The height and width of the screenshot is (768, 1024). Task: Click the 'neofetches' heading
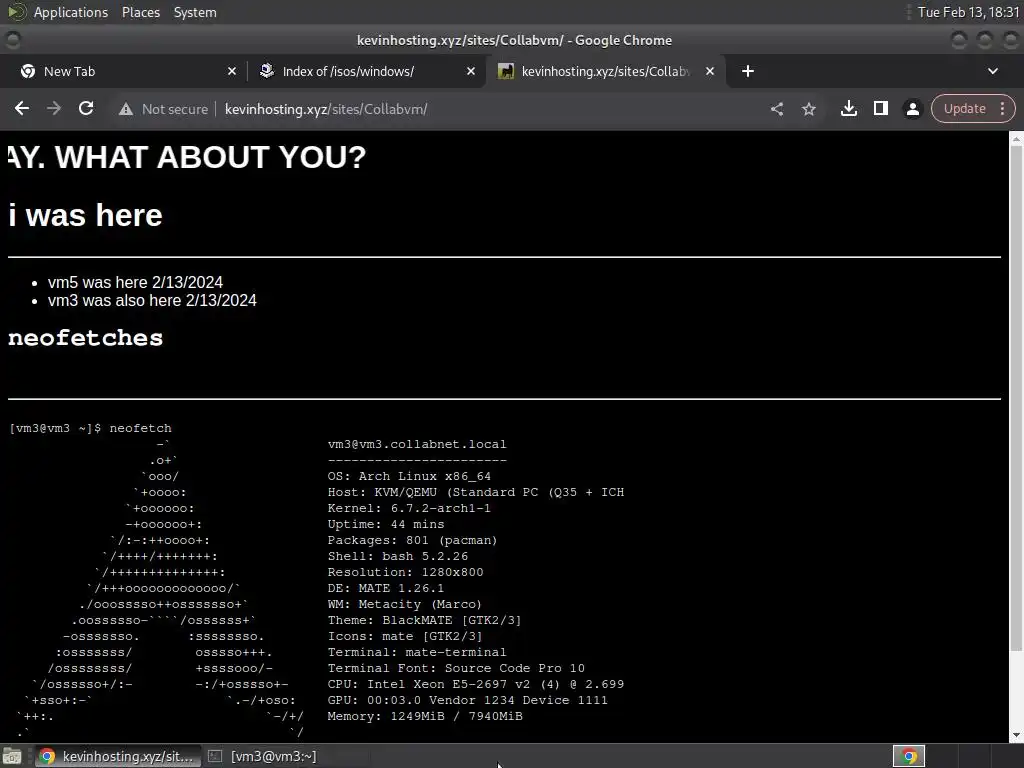click(x=86, y=338)
